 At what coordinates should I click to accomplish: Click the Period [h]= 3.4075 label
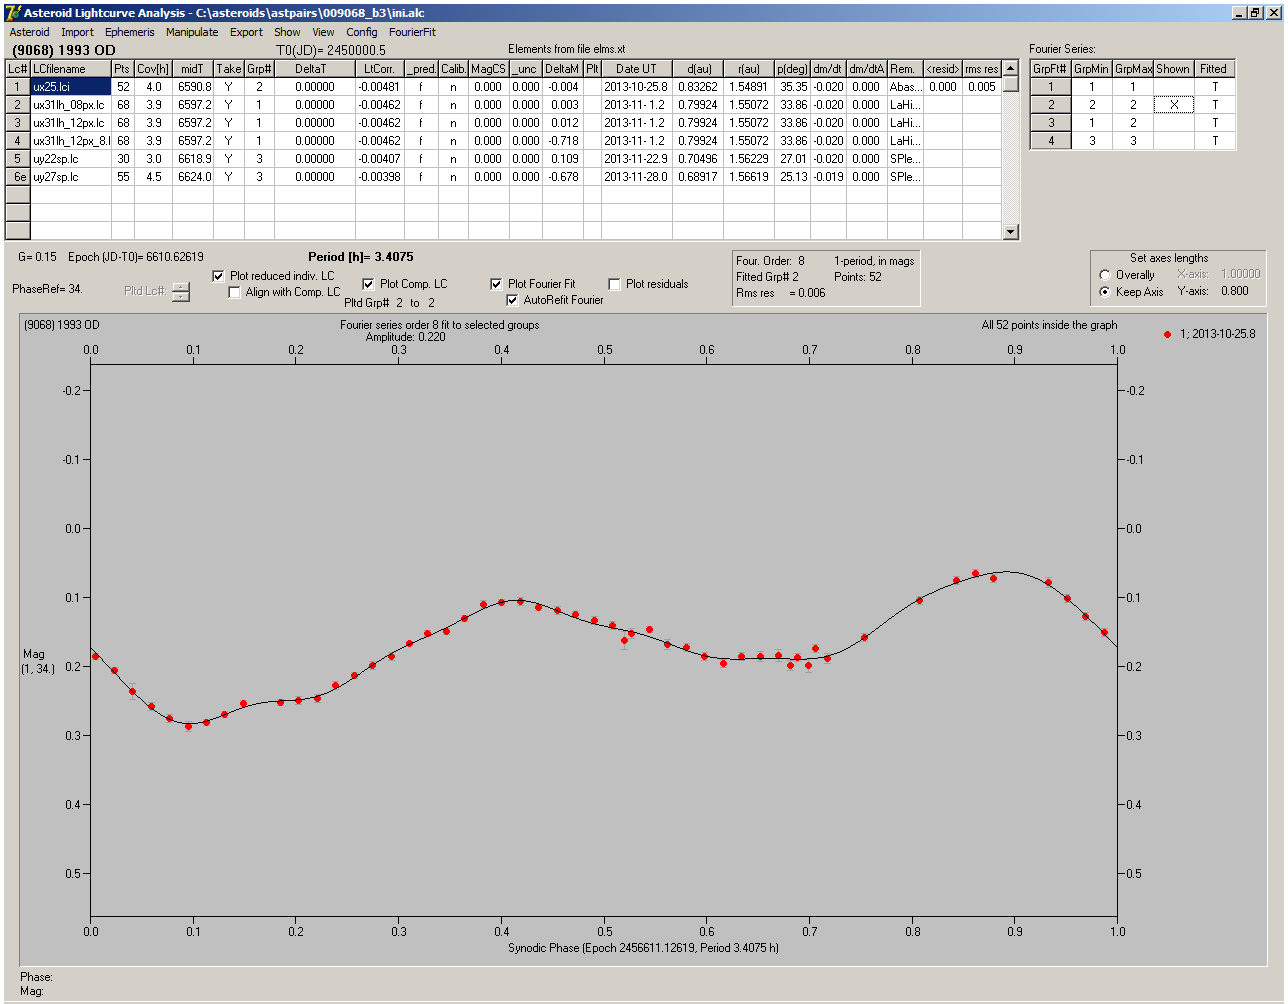coord(361,257)
